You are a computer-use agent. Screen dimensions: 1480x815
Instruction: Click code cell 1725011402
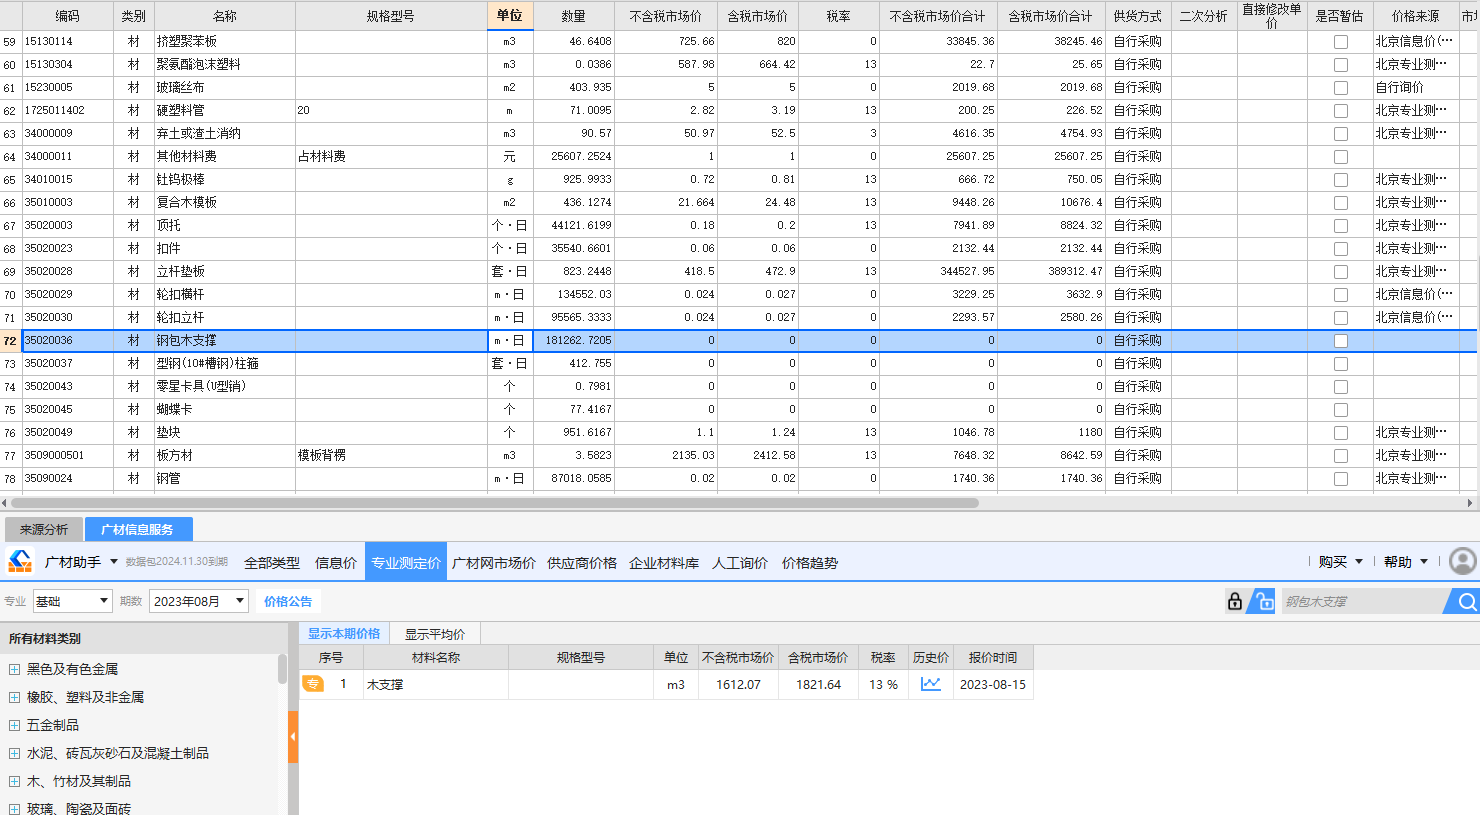(x=67, y=111)
